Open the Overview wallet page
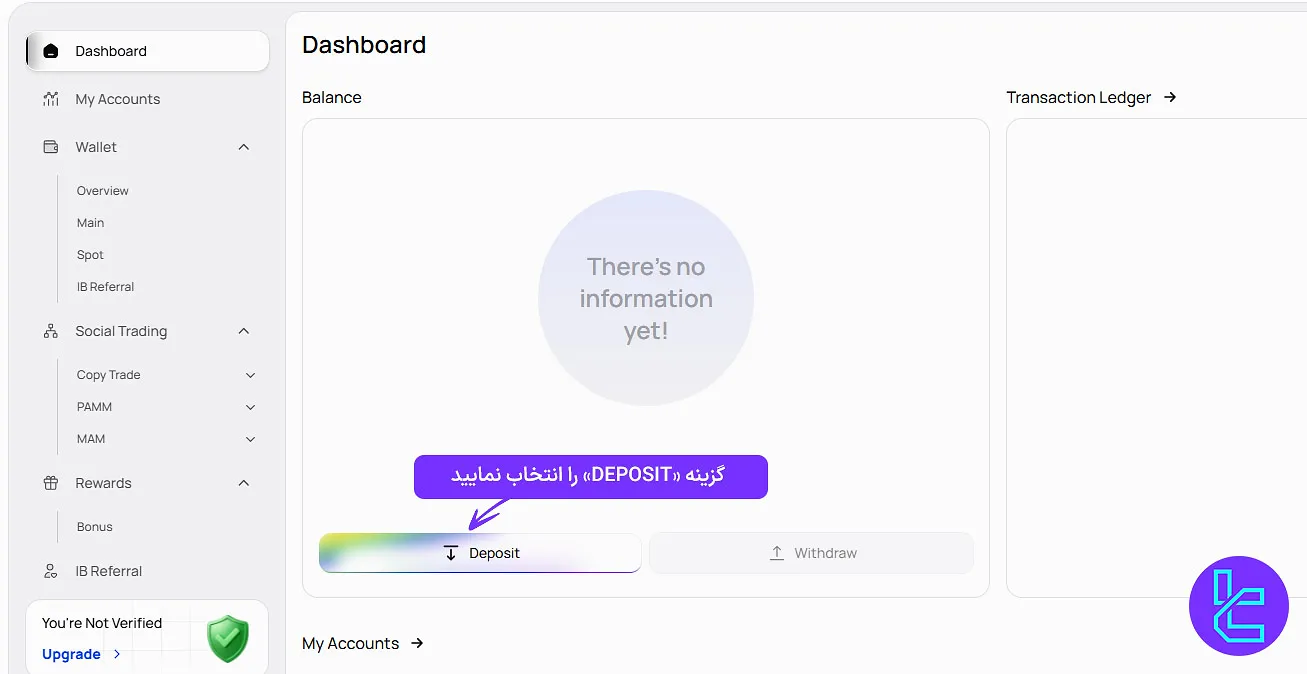This screenshot has width=1307, height=674. tap(102, 190)
